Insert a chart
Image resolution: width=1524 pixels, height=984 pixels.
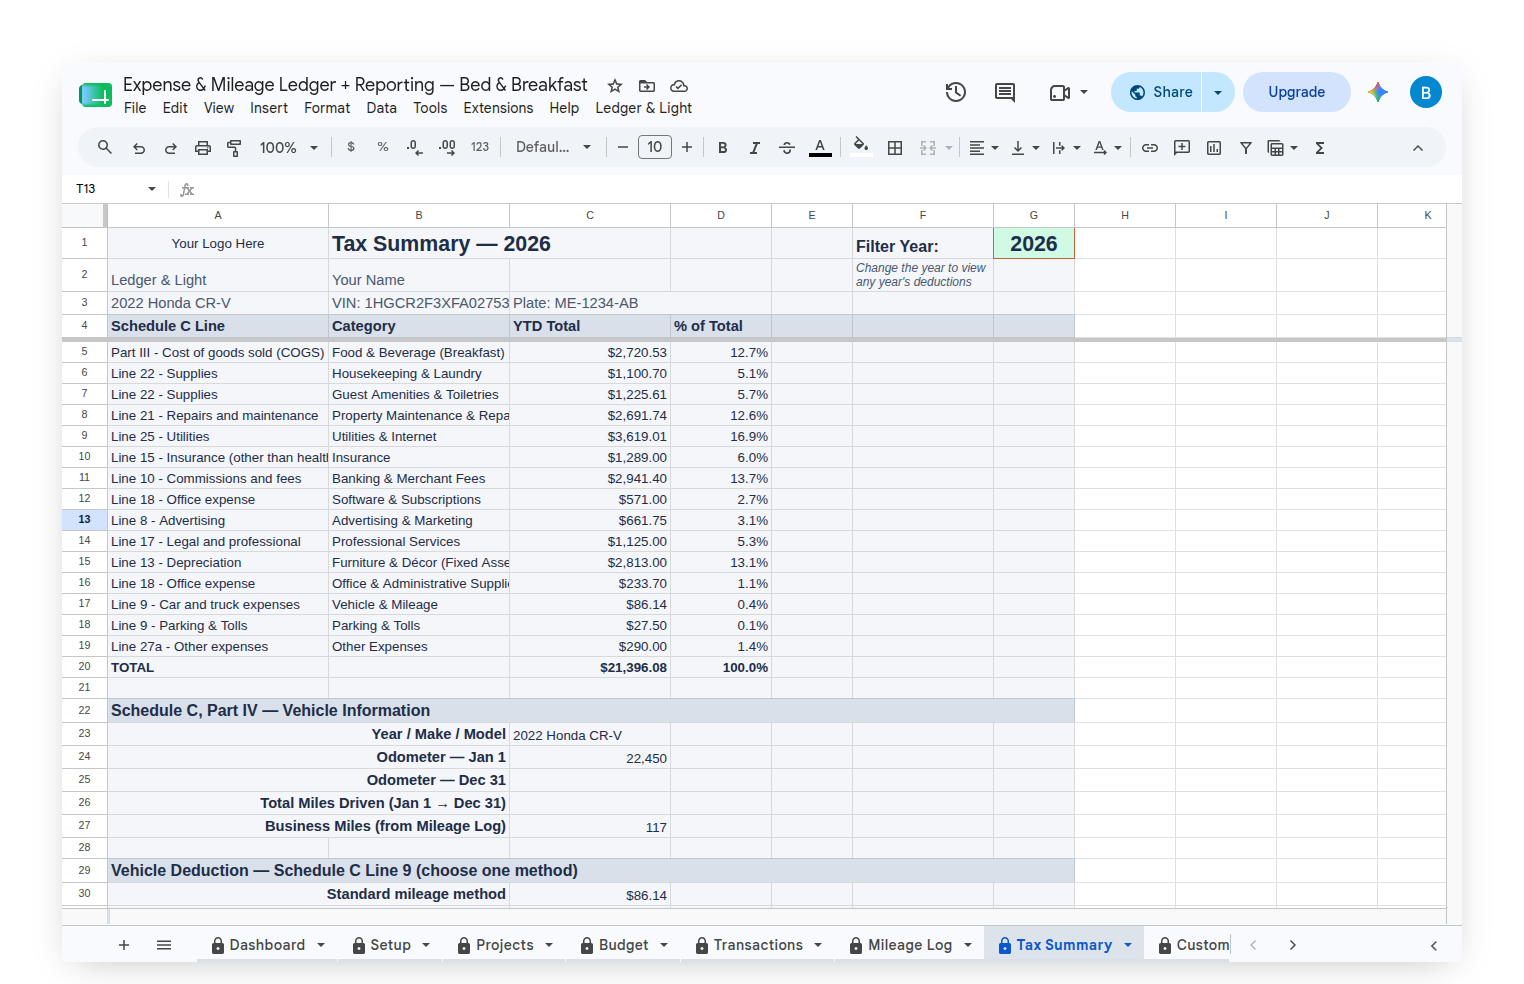click(1214, 148)
